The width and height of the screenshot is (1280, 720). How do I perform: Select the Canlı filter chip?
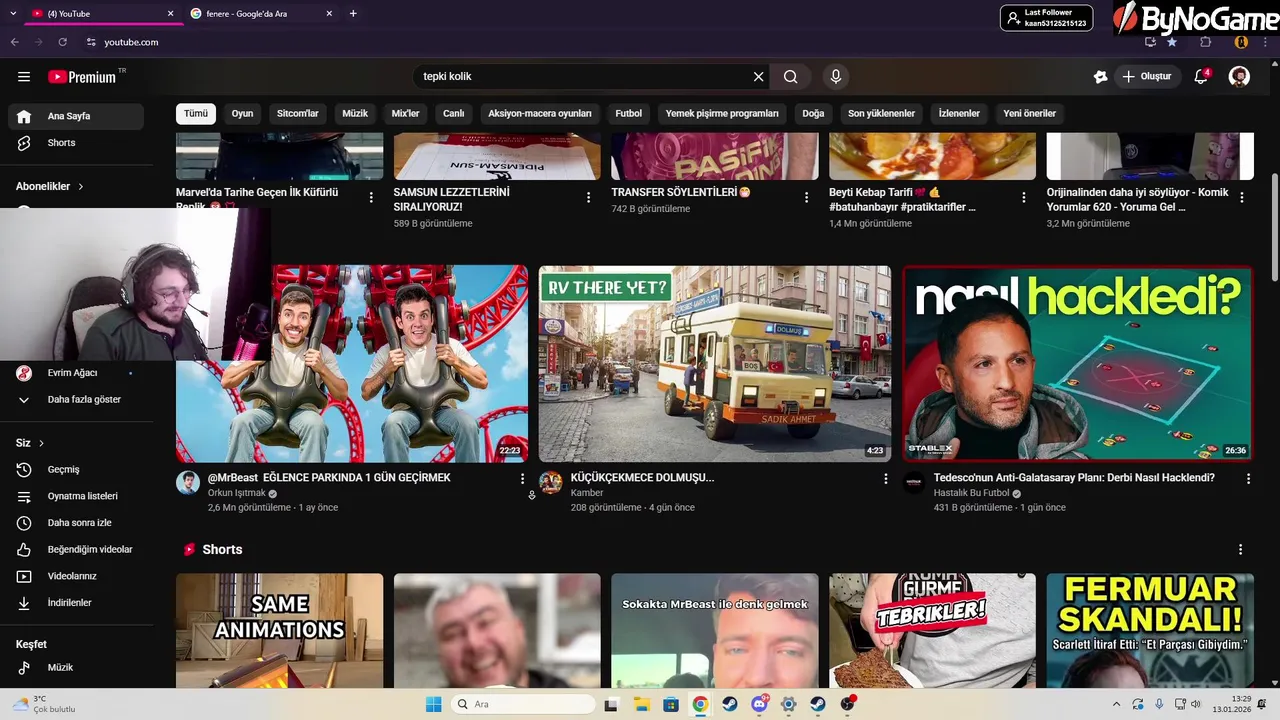click(454, 114)
